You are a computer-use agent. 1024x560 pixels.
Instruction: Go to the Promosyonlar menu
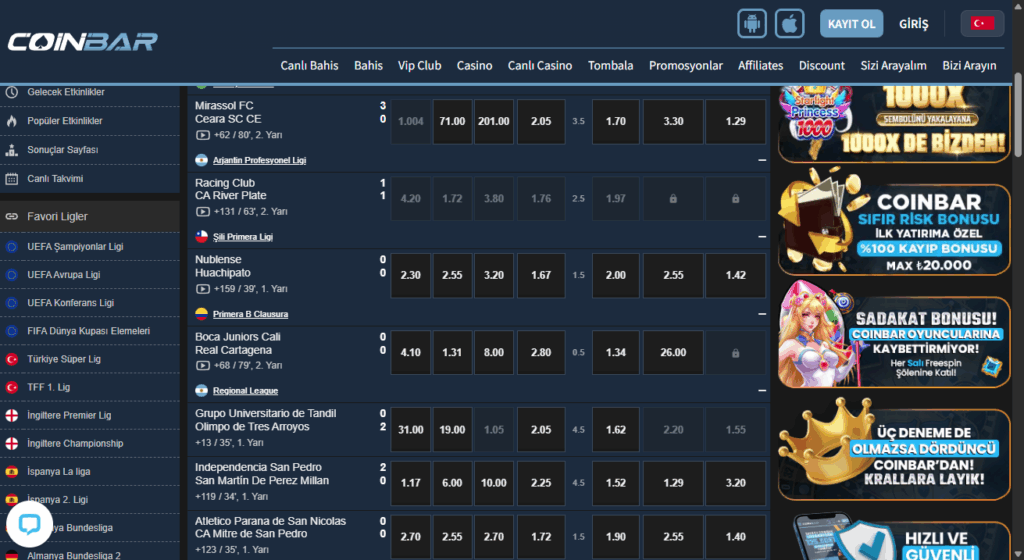pyautogui.click(x=685, y=66)
